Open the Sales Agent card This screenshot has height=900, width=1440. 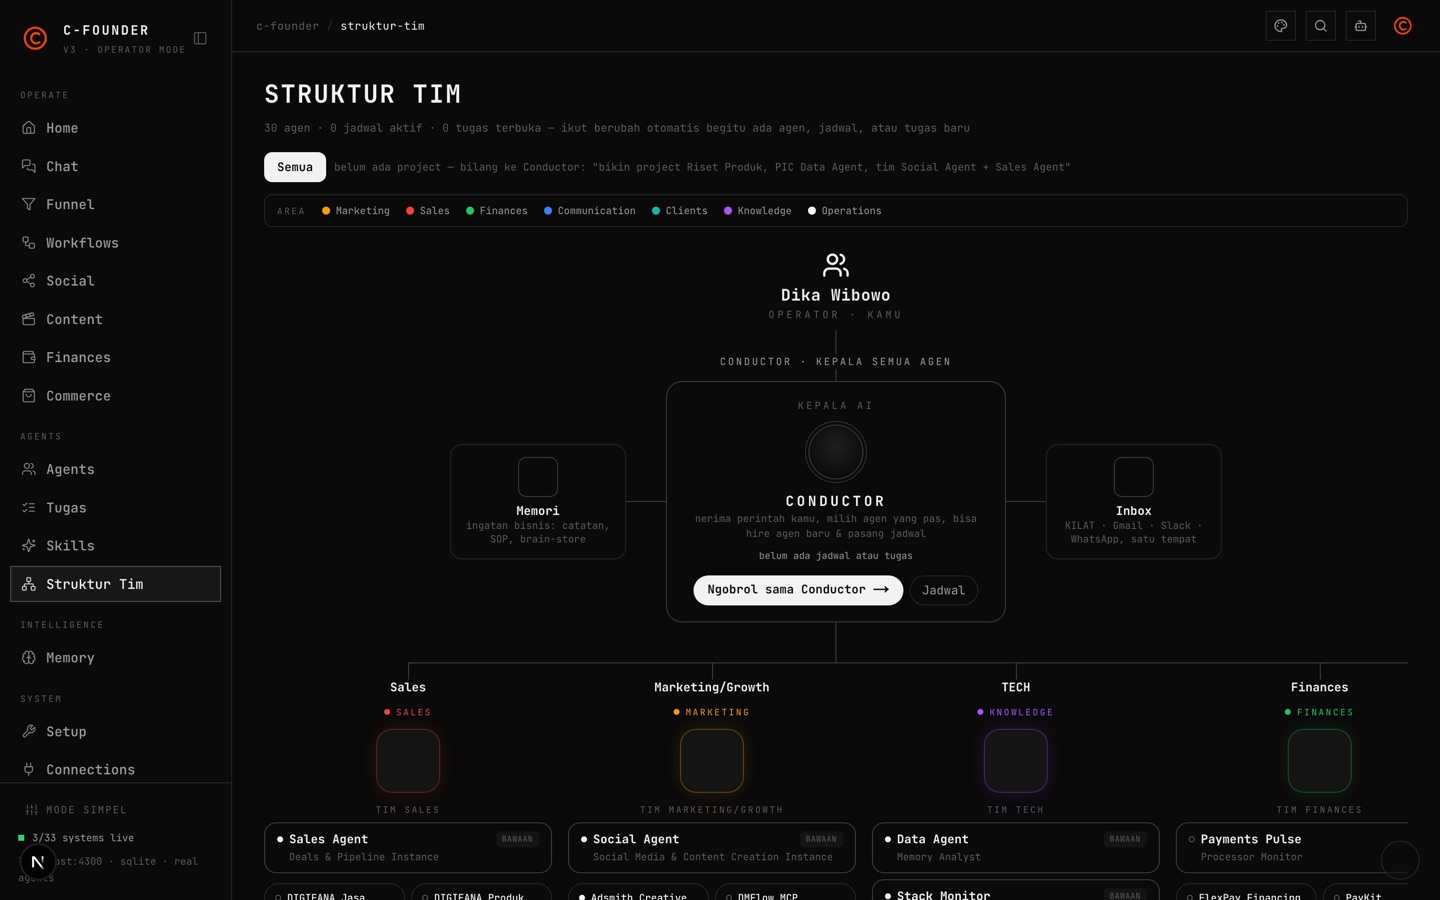(x=408, y=848)
